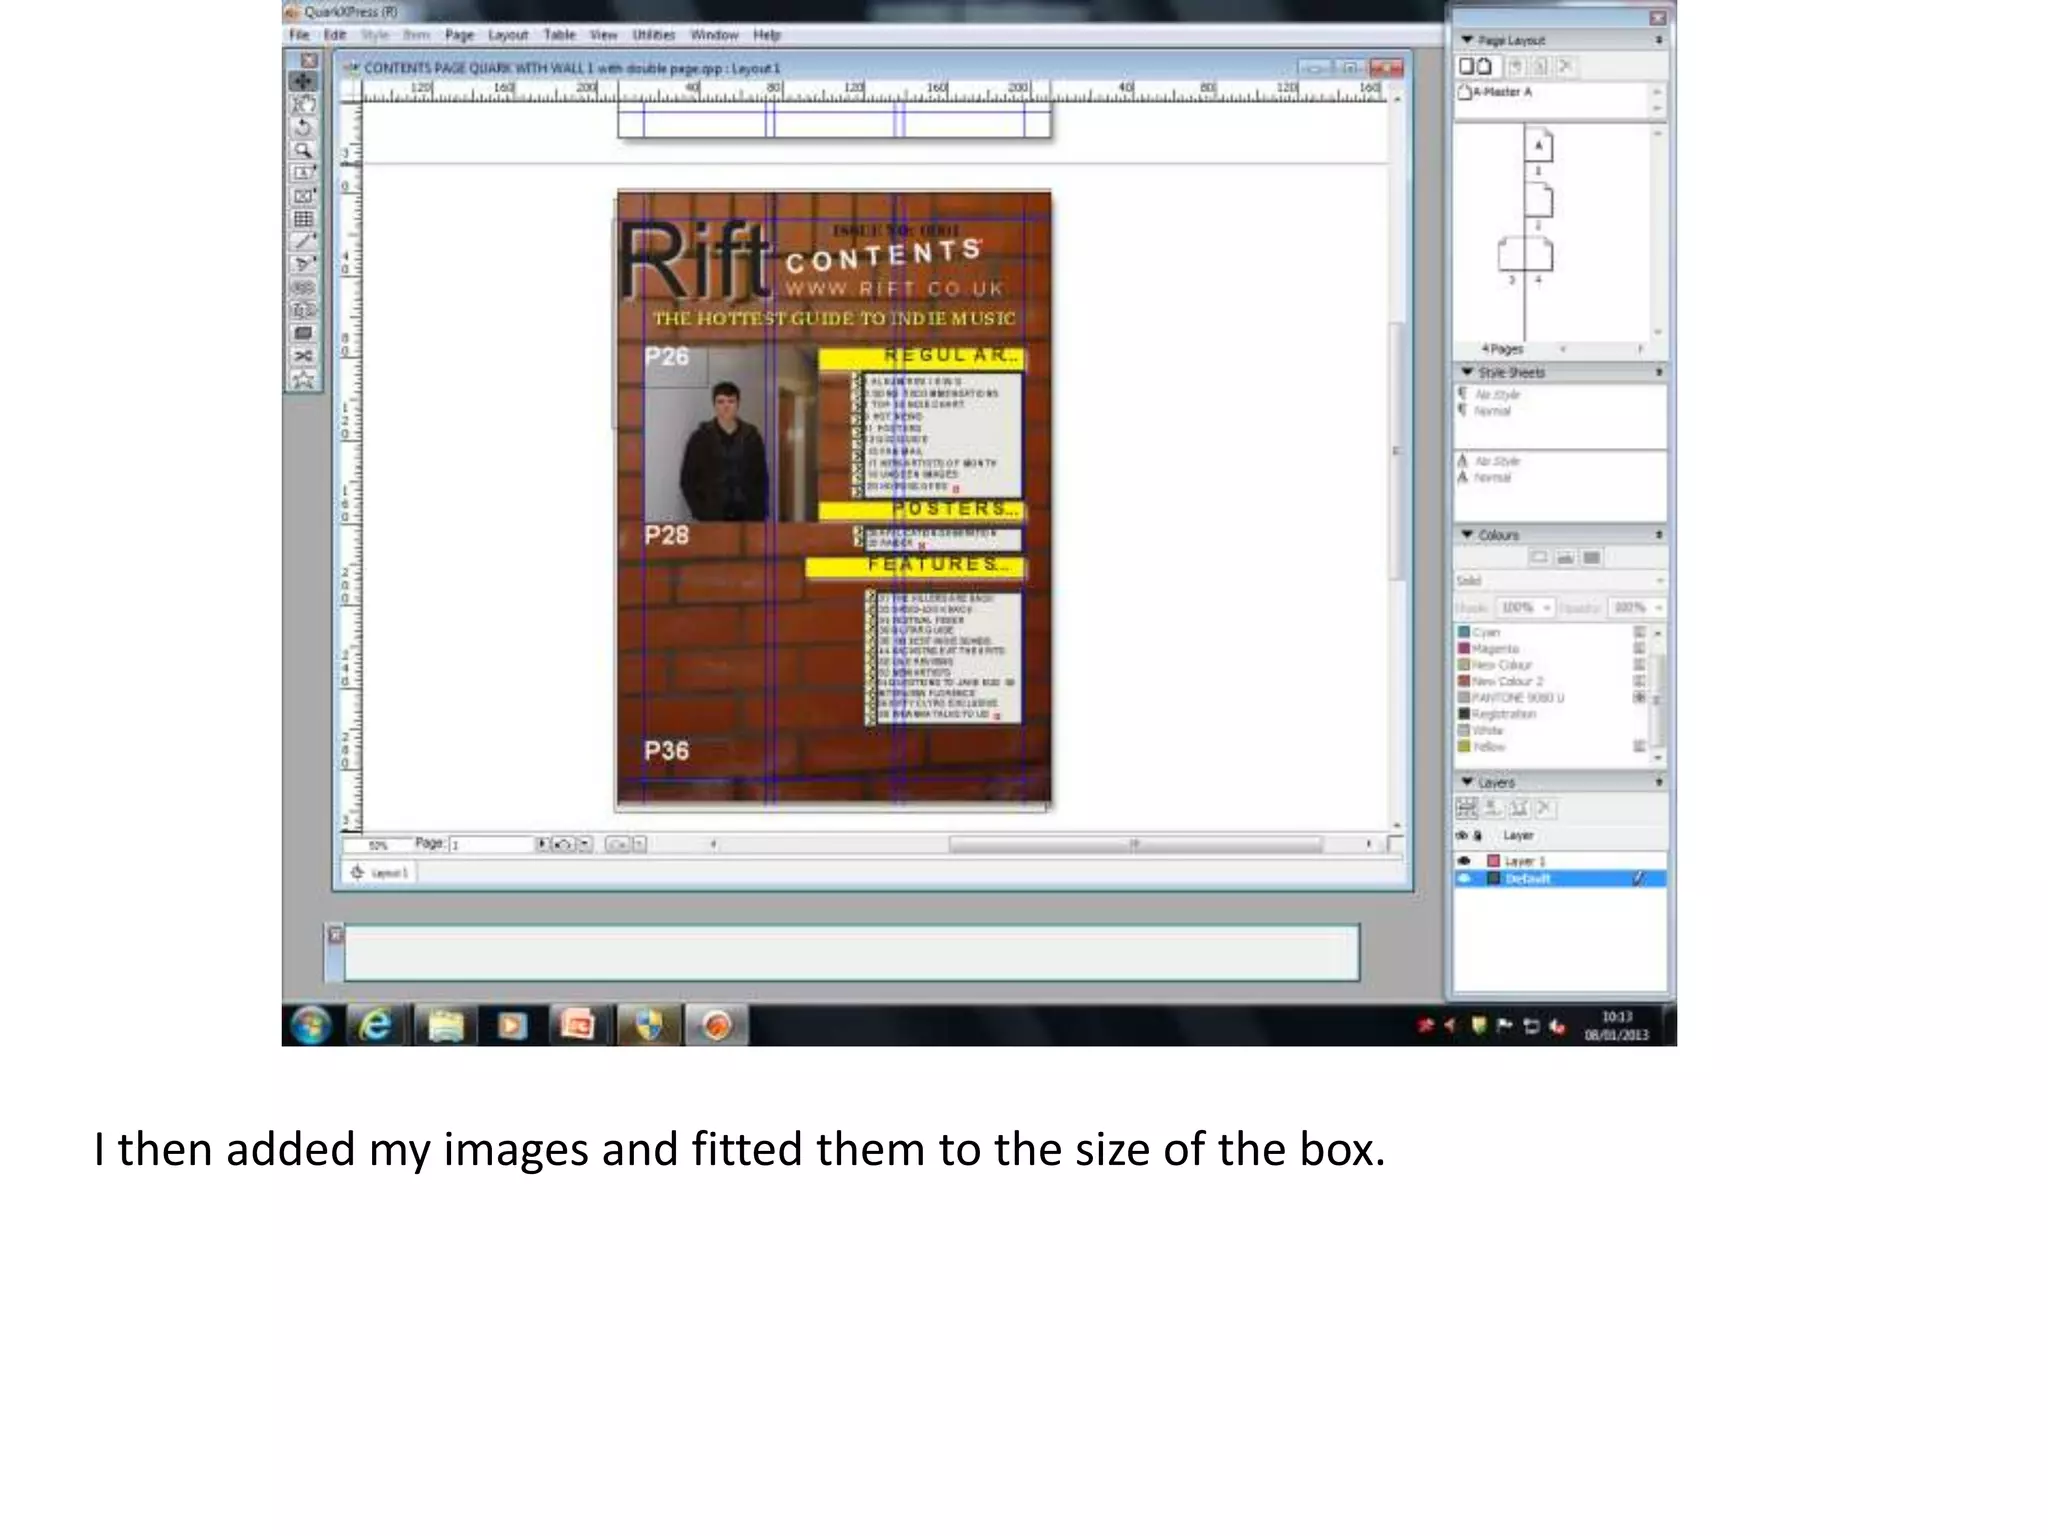Toggle visibility eye of Default layer
Viewport: 2048px width, 1536px height.
click(x=1465, y=879)
